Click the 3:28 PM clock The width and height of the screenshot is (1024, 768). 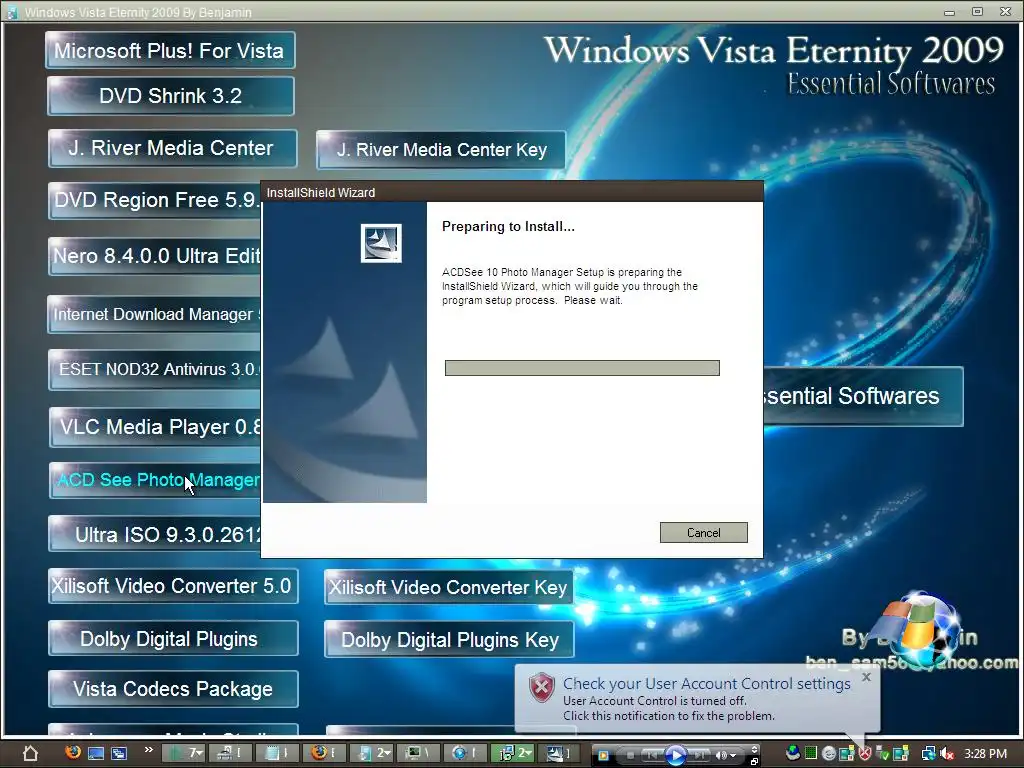point(985,754)
